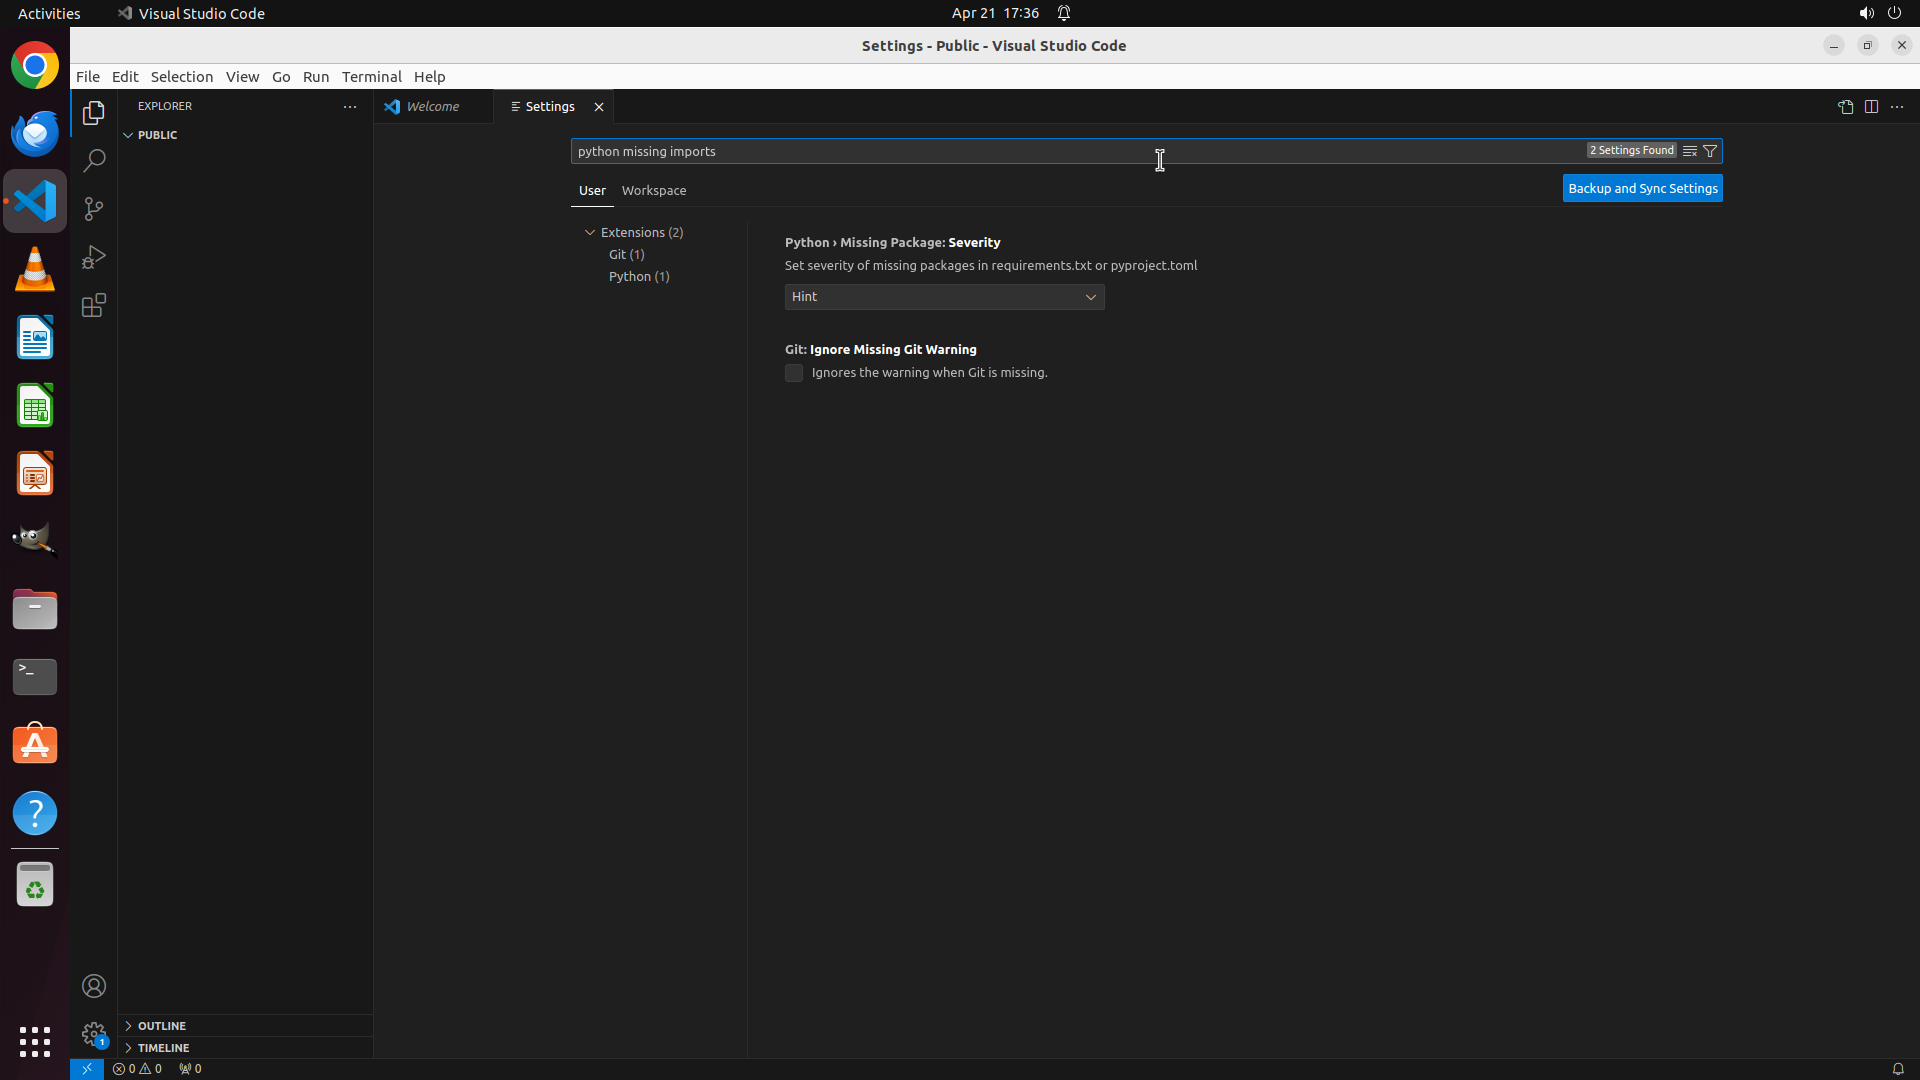Switch to the Workspace settings tab

[654, 190]
